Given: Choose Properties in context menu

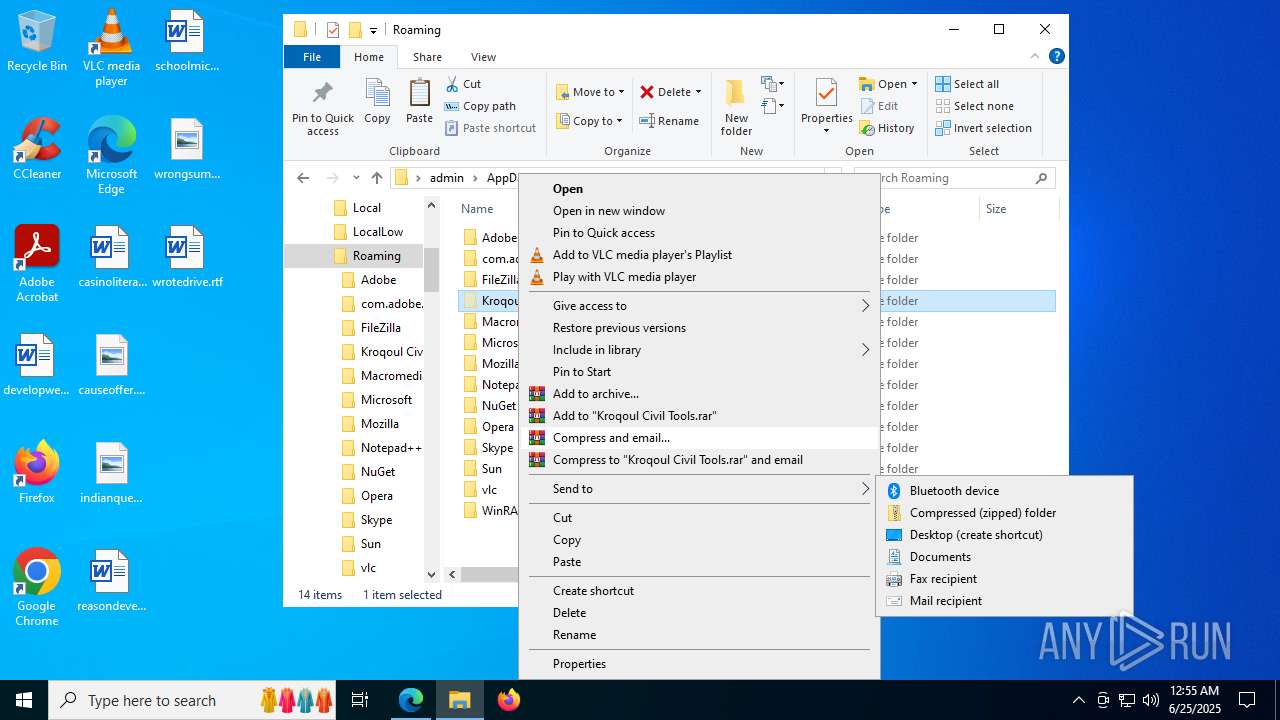Looking at the screenshot, I should pos(699,664).
